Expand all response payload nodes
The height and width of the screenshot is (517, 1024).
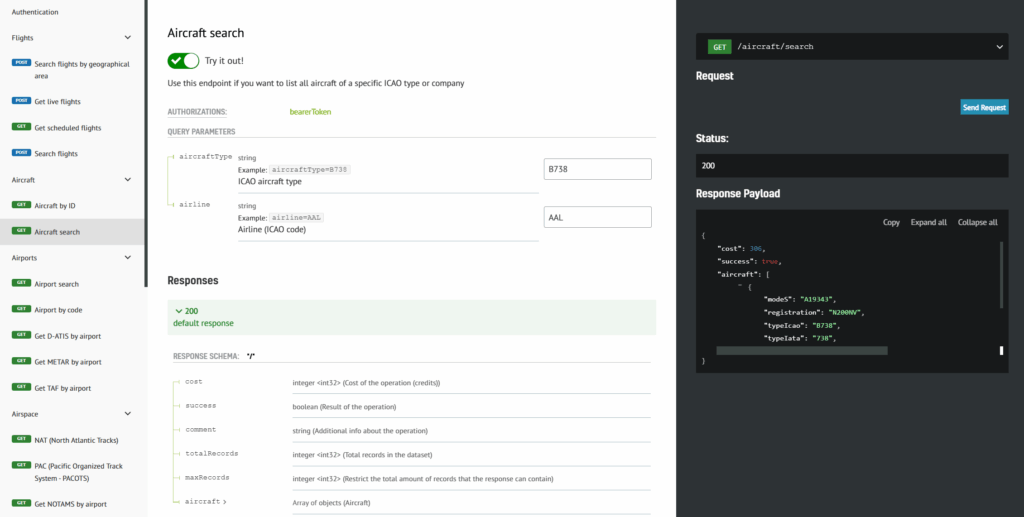click(929, 223)
